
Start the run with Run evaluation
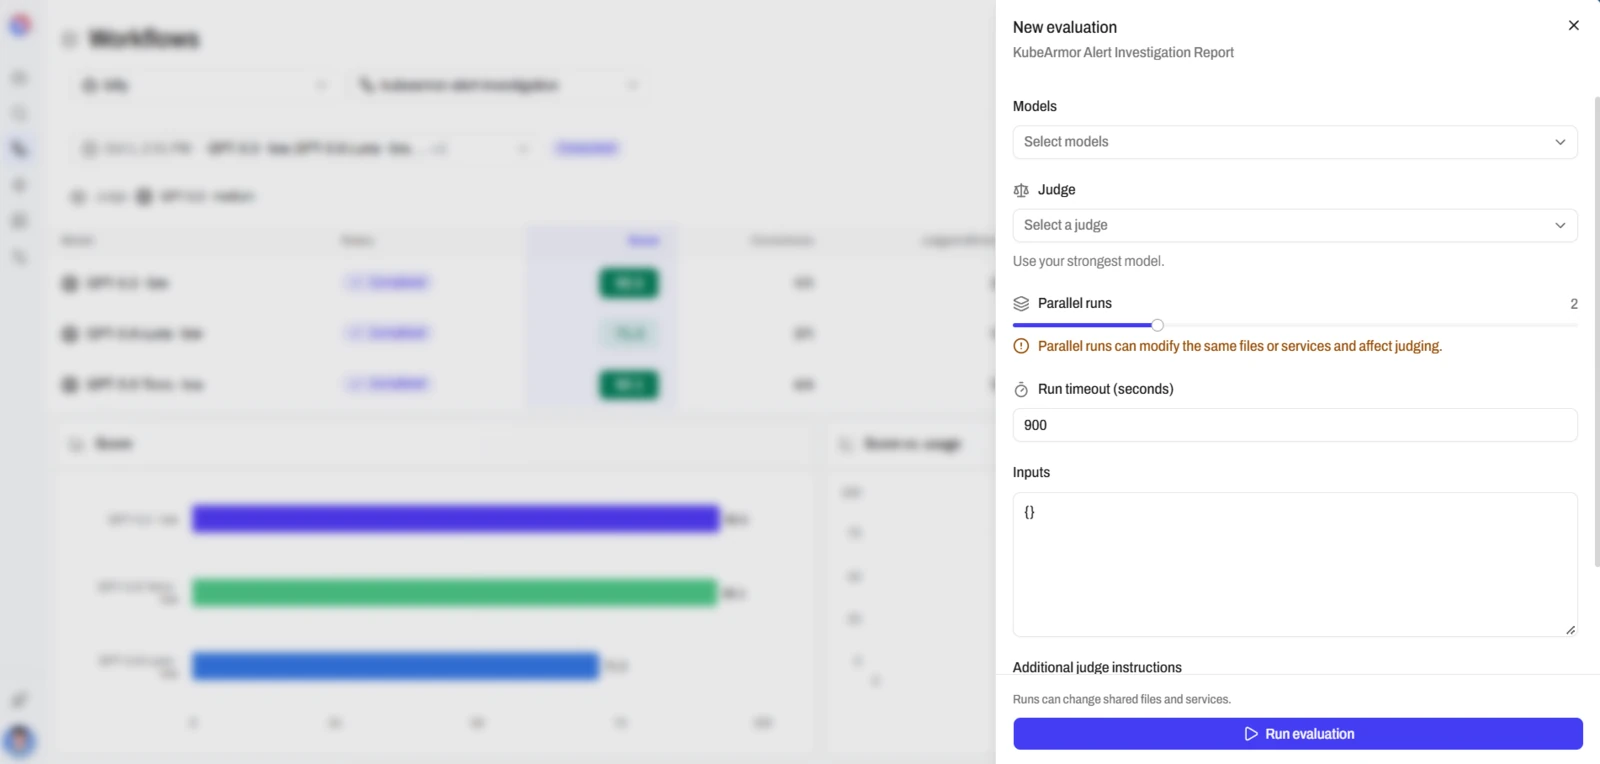point(1298,734)
